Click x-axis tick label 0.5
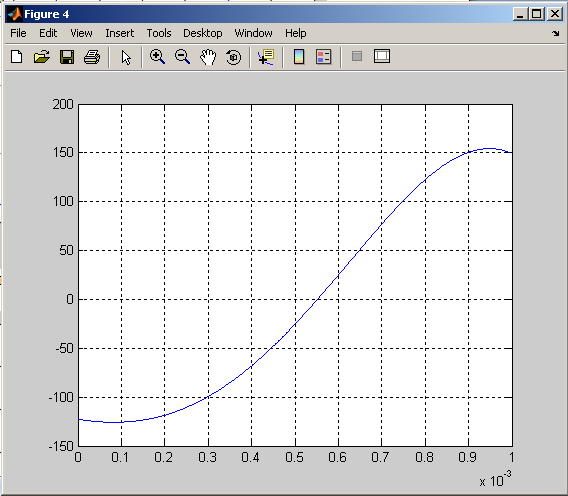The width and height of the screenshot is (568, 496). click(294, 457)
